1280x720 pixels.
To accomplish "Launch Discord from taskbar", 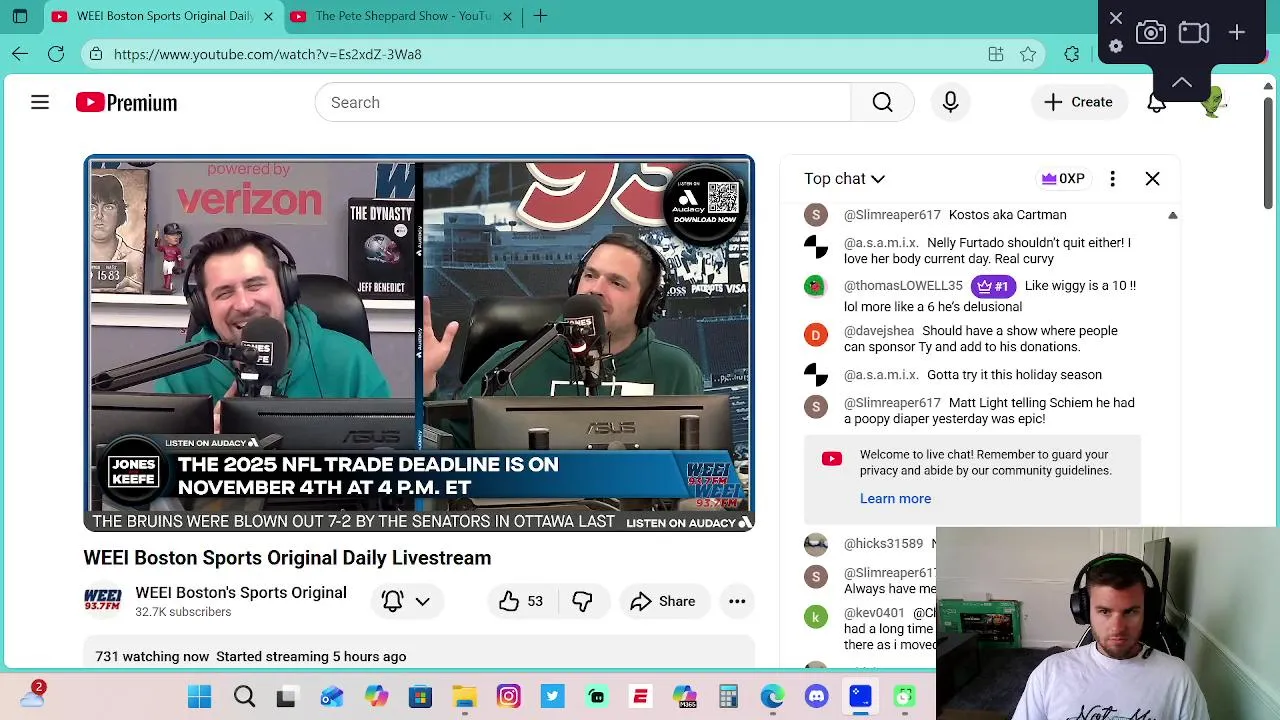I will pos(817,697).
